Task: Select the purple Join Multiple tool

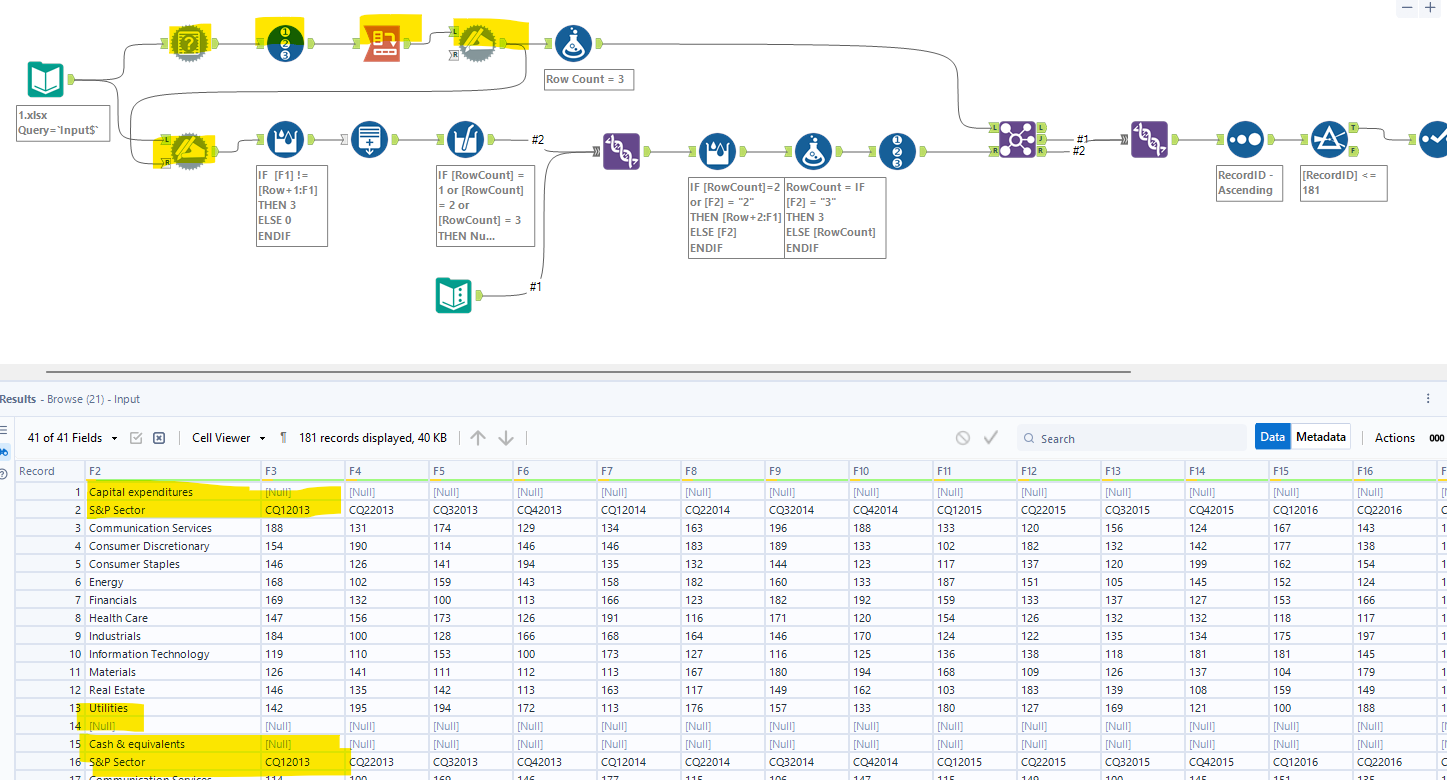Action: [1016, 140]
